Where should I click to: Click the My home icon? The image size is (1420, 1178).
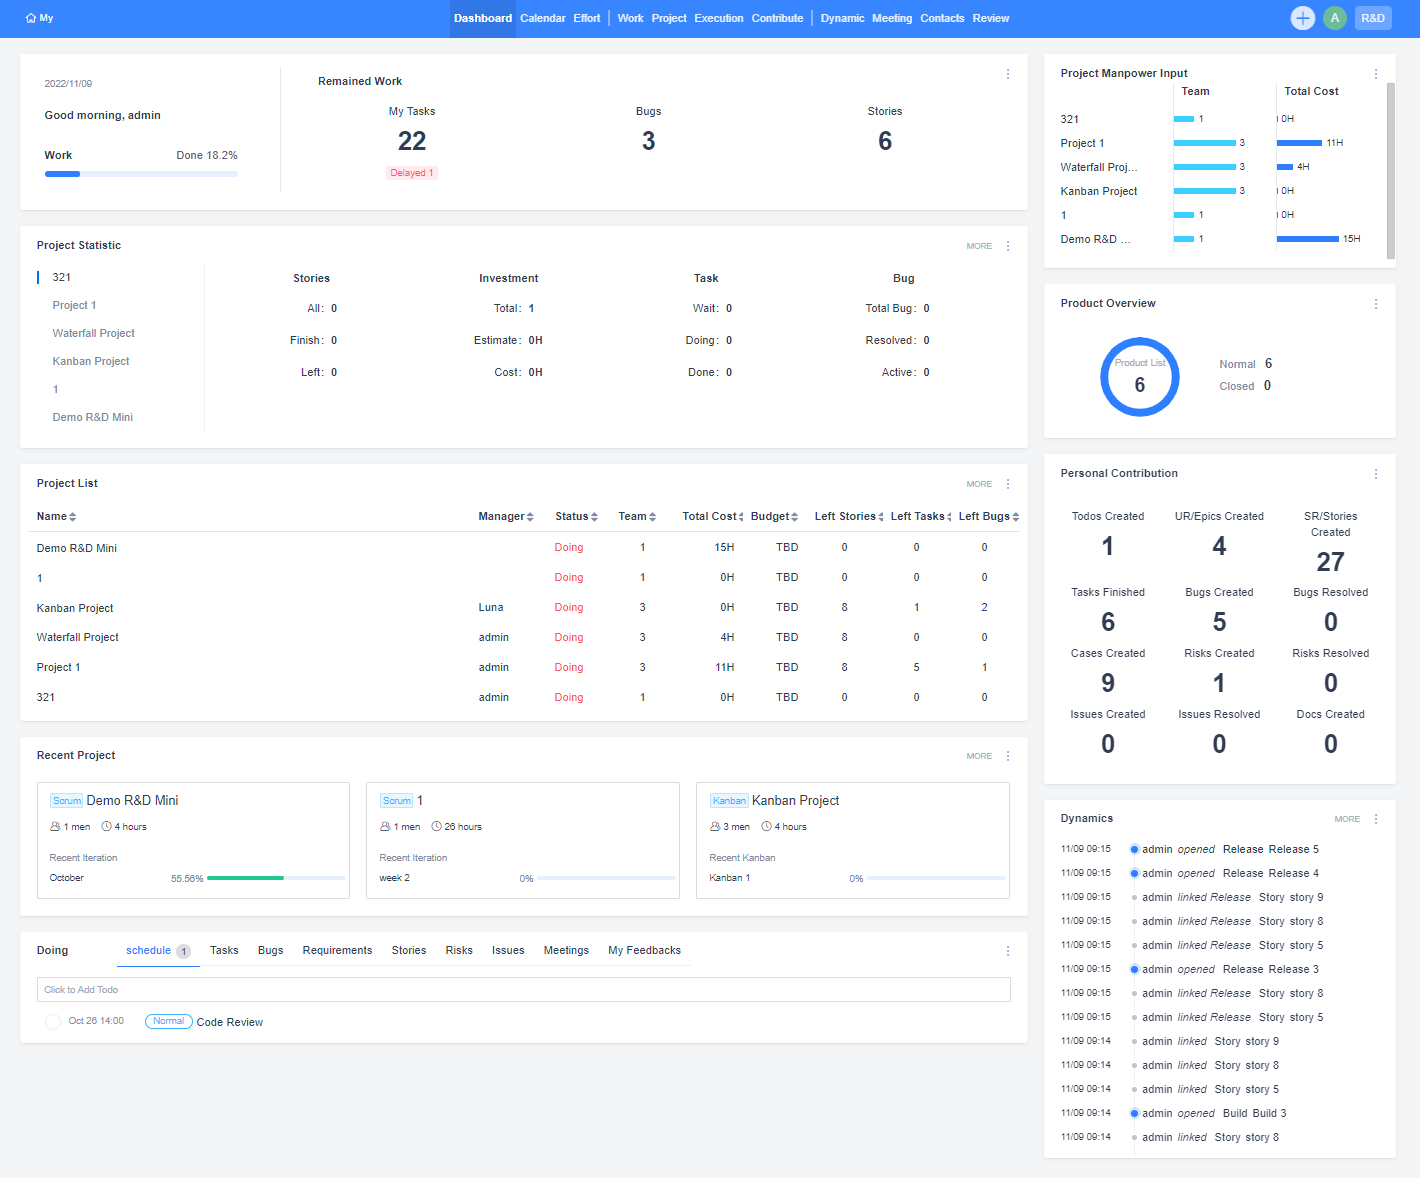pos(31,18)
